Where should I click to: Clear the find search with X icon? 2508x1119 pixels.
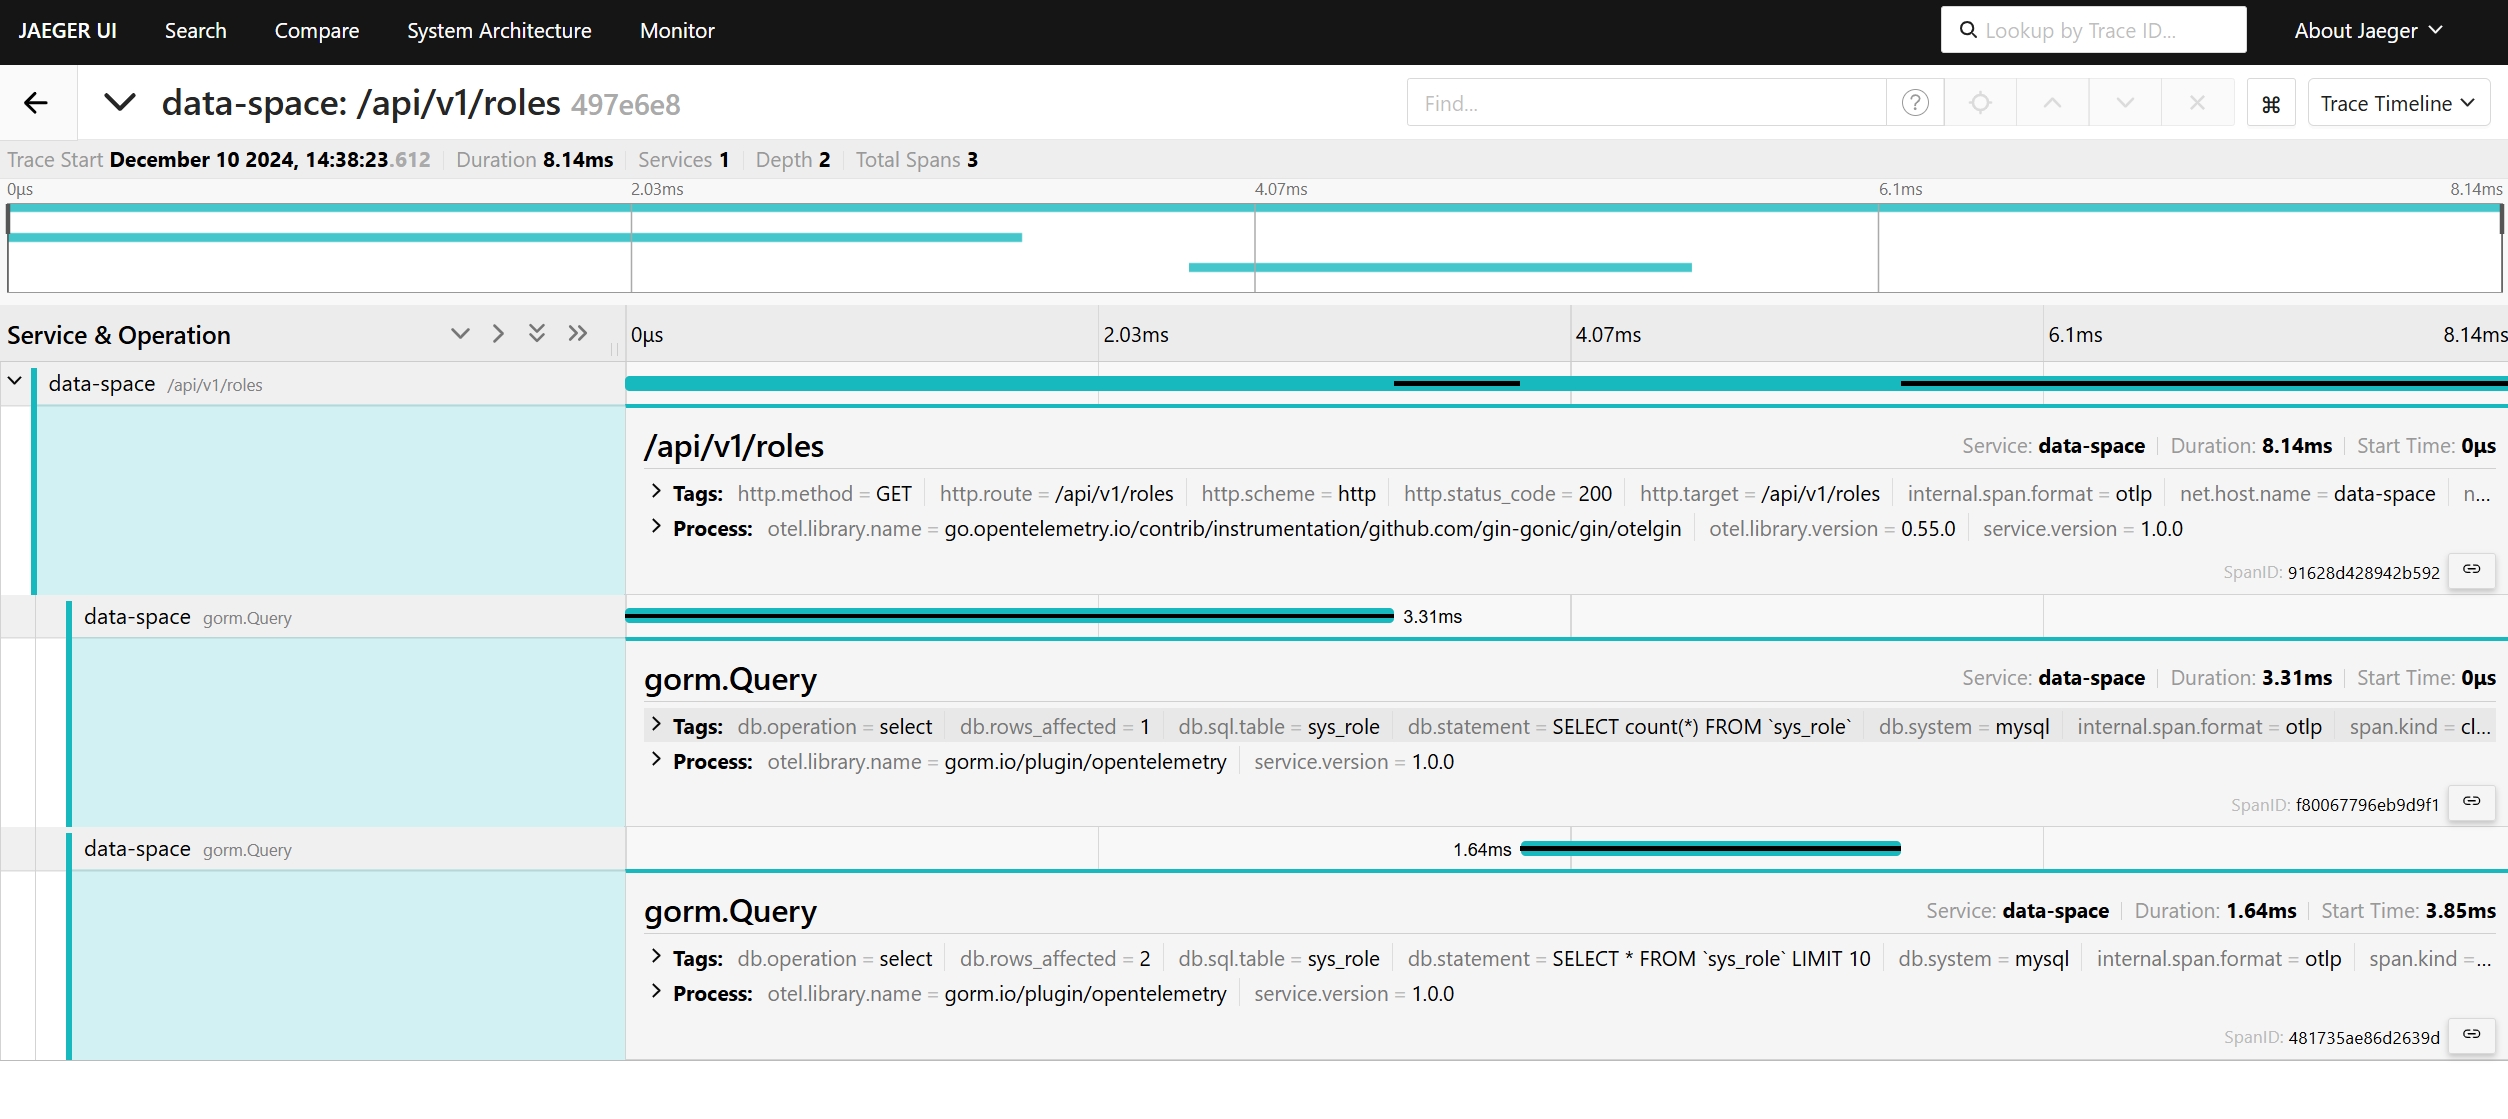tap(2197, 103)
